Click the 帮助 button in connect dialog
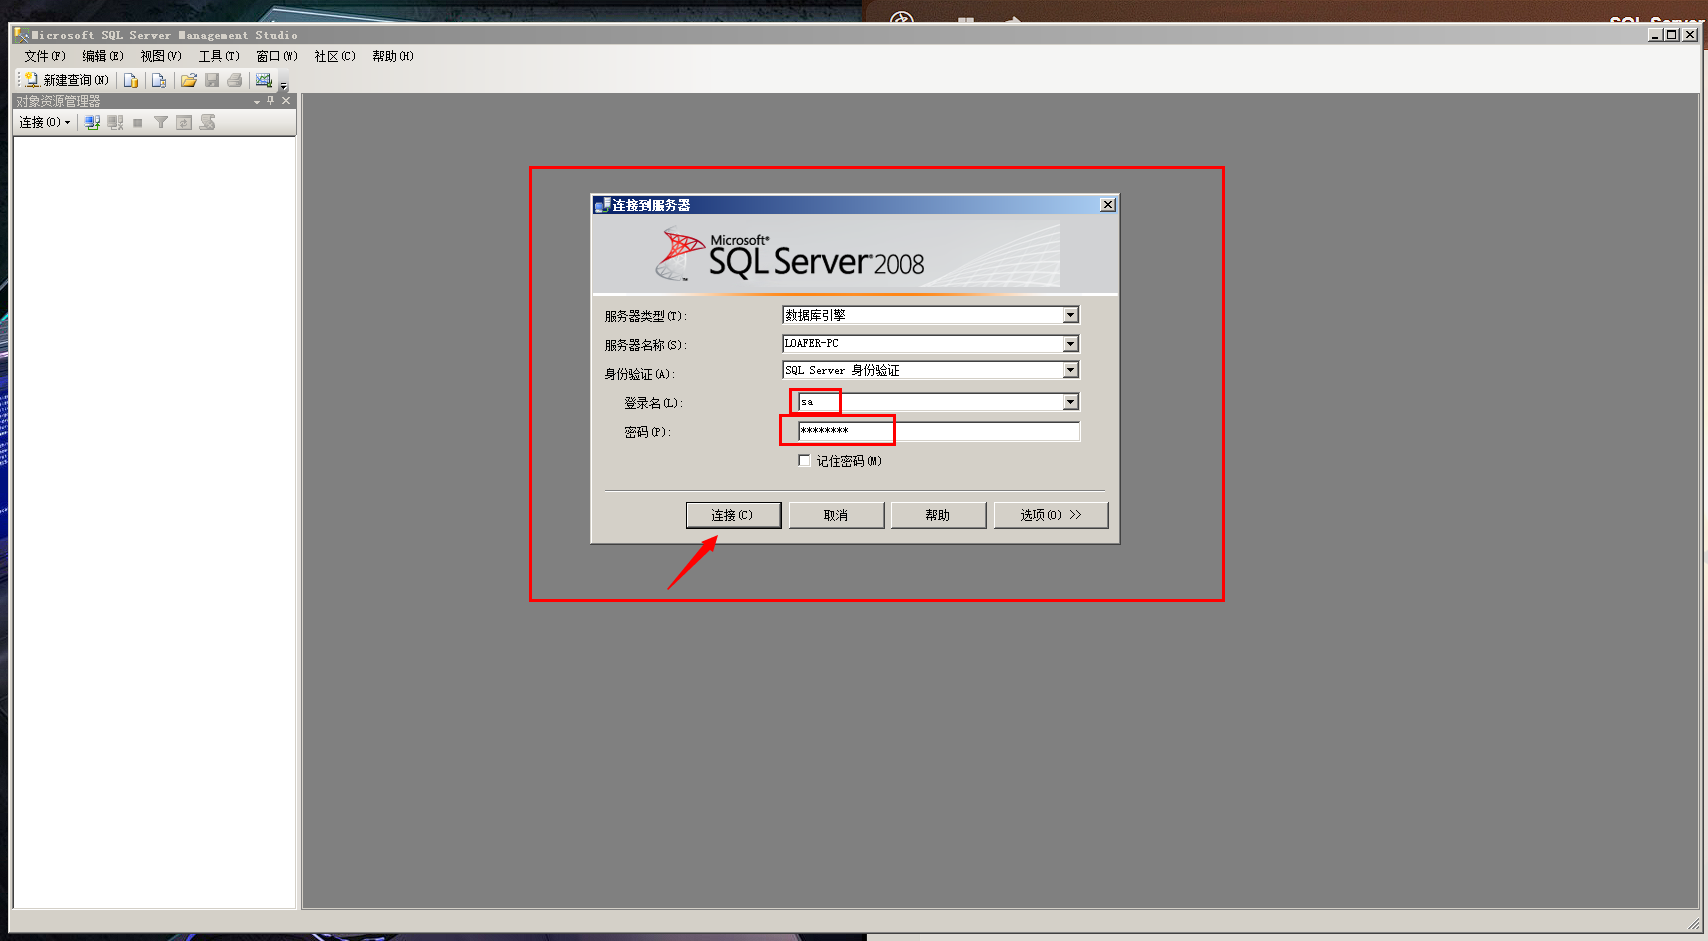The image size is (1708, 941). pyautogui.click(x=938, y=515)
